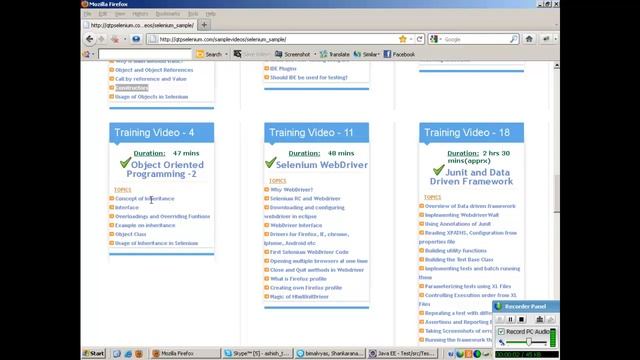Image resolution: width=640 pixels, height=360 pixels.
Task: Click the Forward navigation arrow
Action: point(102,39)
